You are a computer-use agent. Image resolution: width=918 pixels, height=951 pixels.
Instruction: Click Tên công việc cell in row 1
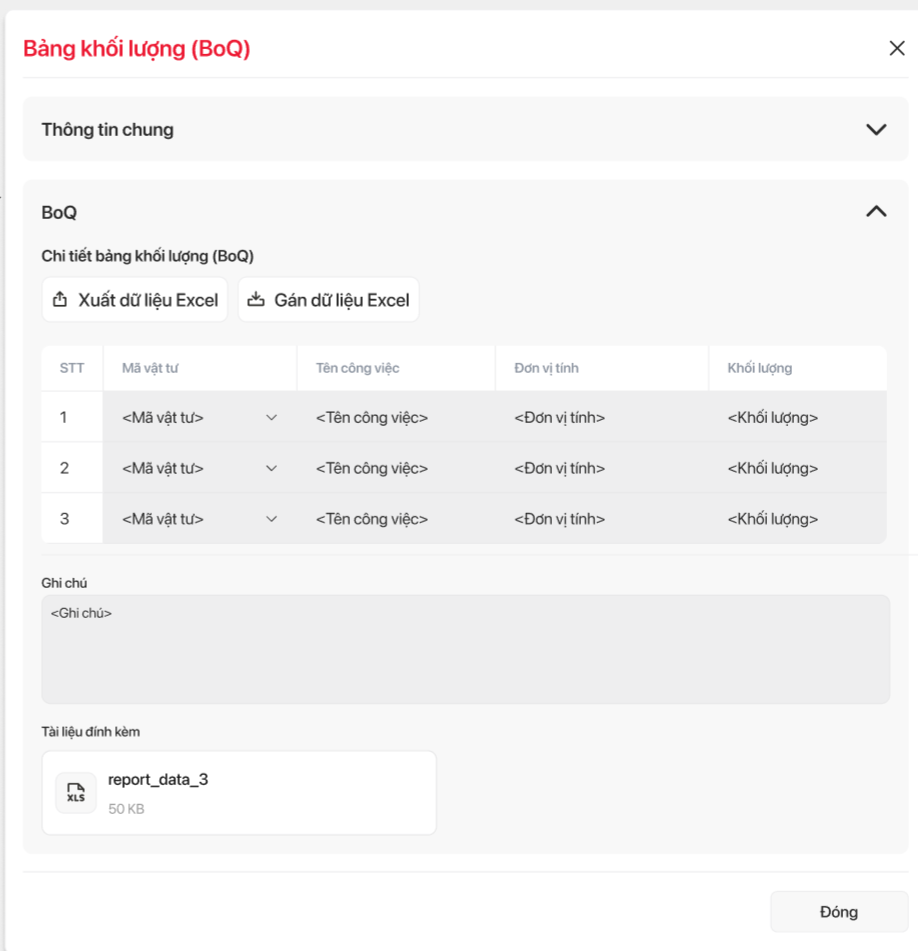372,418
